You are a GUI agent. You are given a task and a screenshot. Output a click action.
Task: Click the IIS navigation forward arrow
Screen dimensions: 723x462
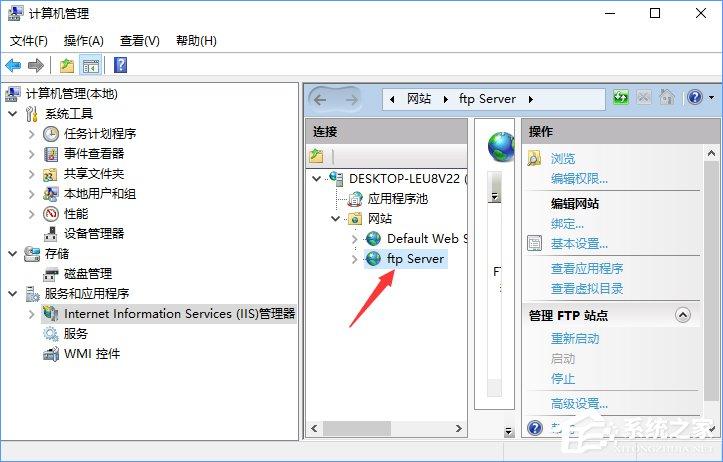point(351,99)
